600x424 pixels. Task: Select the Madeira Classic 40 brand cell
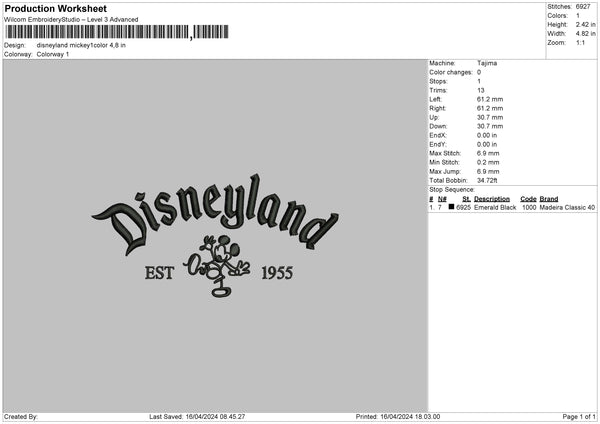(x=567, y=207)
